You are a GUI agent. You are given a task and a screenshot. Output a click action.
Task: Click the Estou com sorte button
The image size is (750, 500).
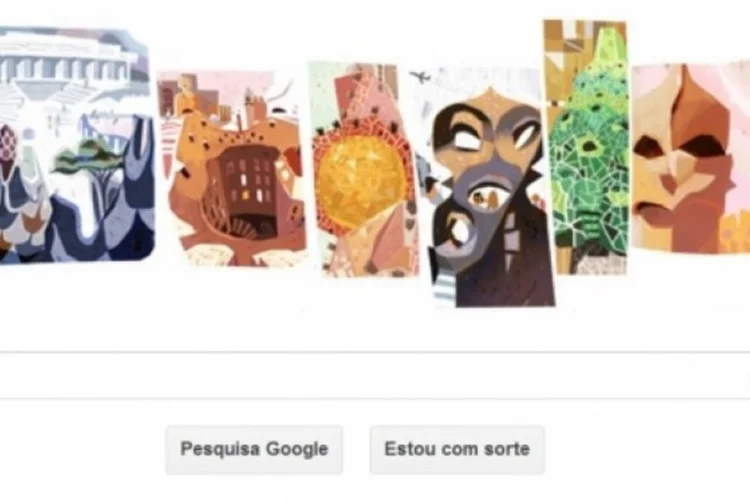point(457,449)
